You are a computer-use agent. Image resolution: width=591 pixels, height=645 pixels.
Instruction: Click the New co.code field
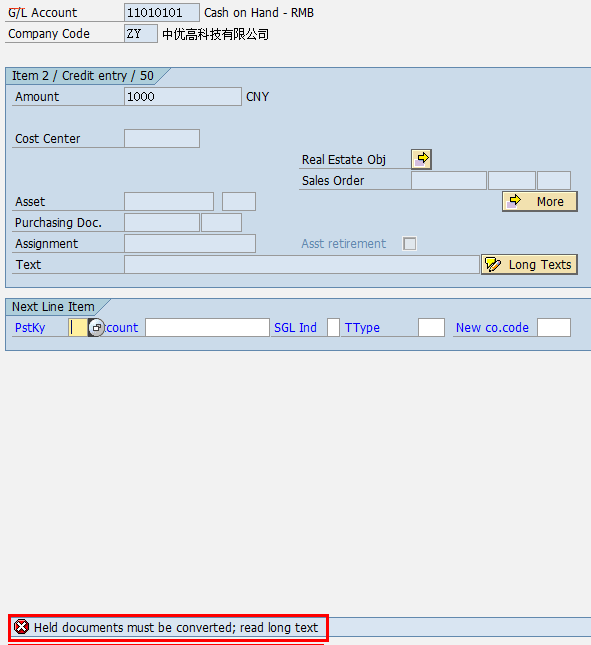pos(554,328)
